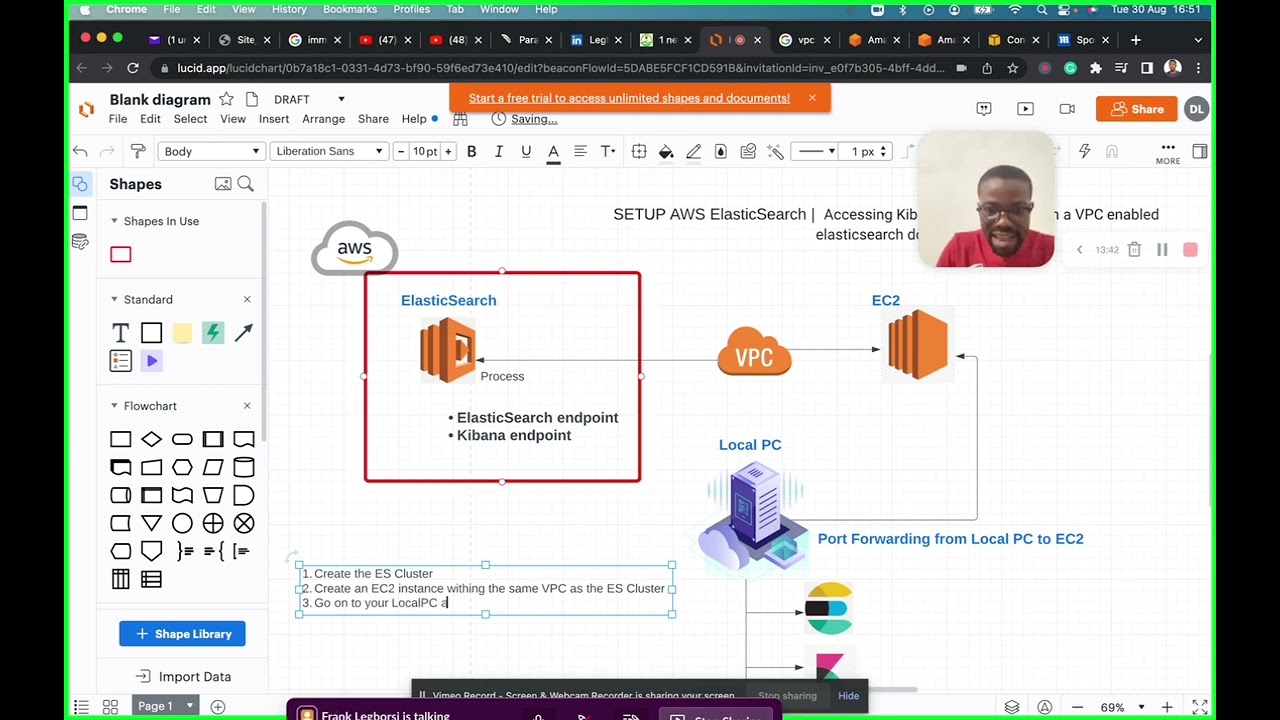Select the summing junction circle-X shape
This screenshot has height=720, width=1280.
244,523
